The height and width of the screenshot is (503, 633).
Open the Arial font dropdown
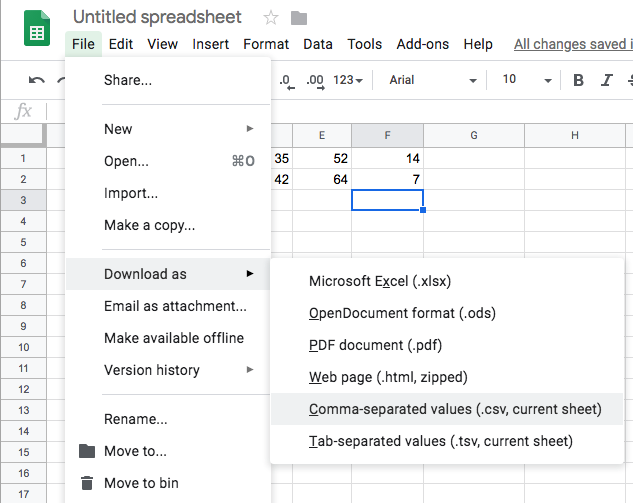pos(432,80)
